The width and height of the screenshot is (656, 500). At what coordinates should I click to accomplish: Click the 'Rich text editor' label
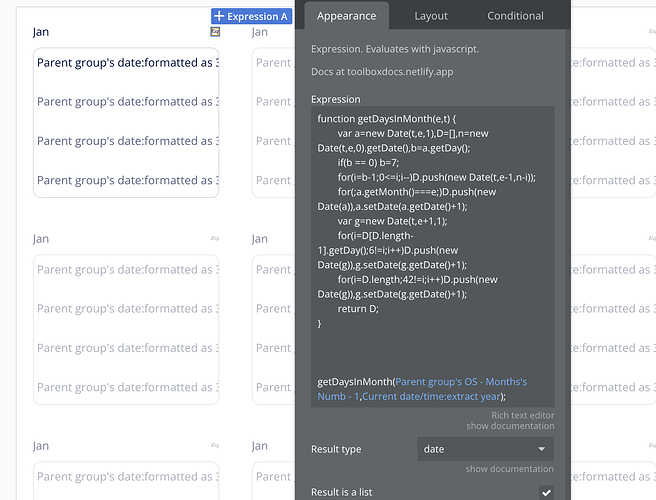pos(522,415)
